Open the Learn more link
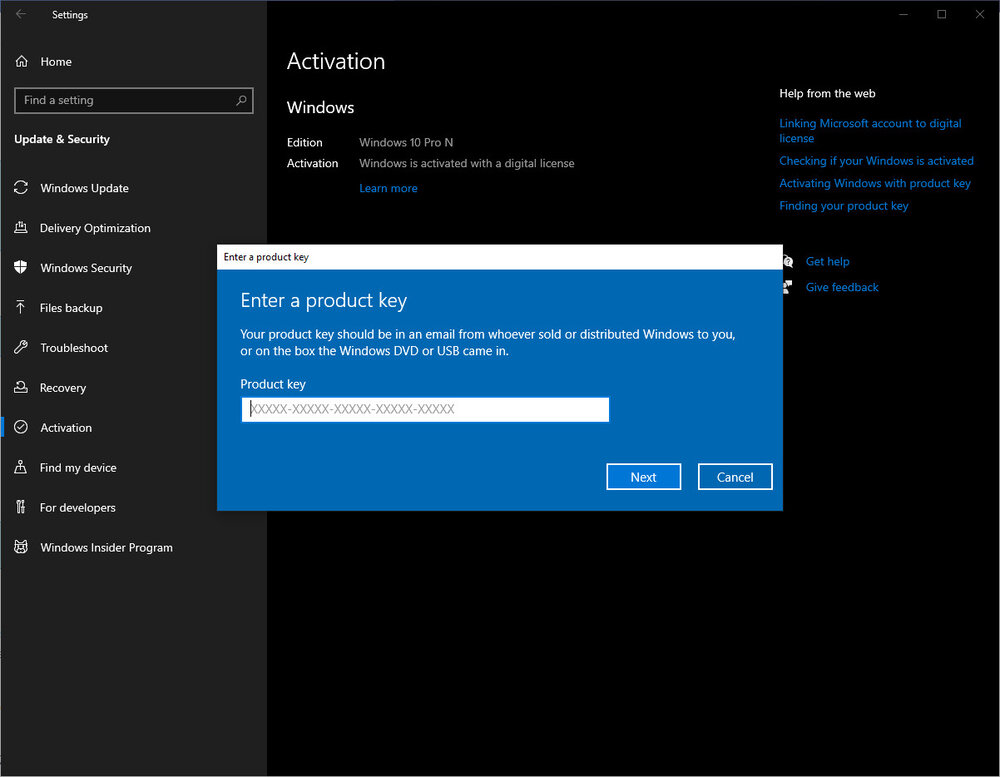Viewport: 1000px width, 777px height. click(388, 188)
